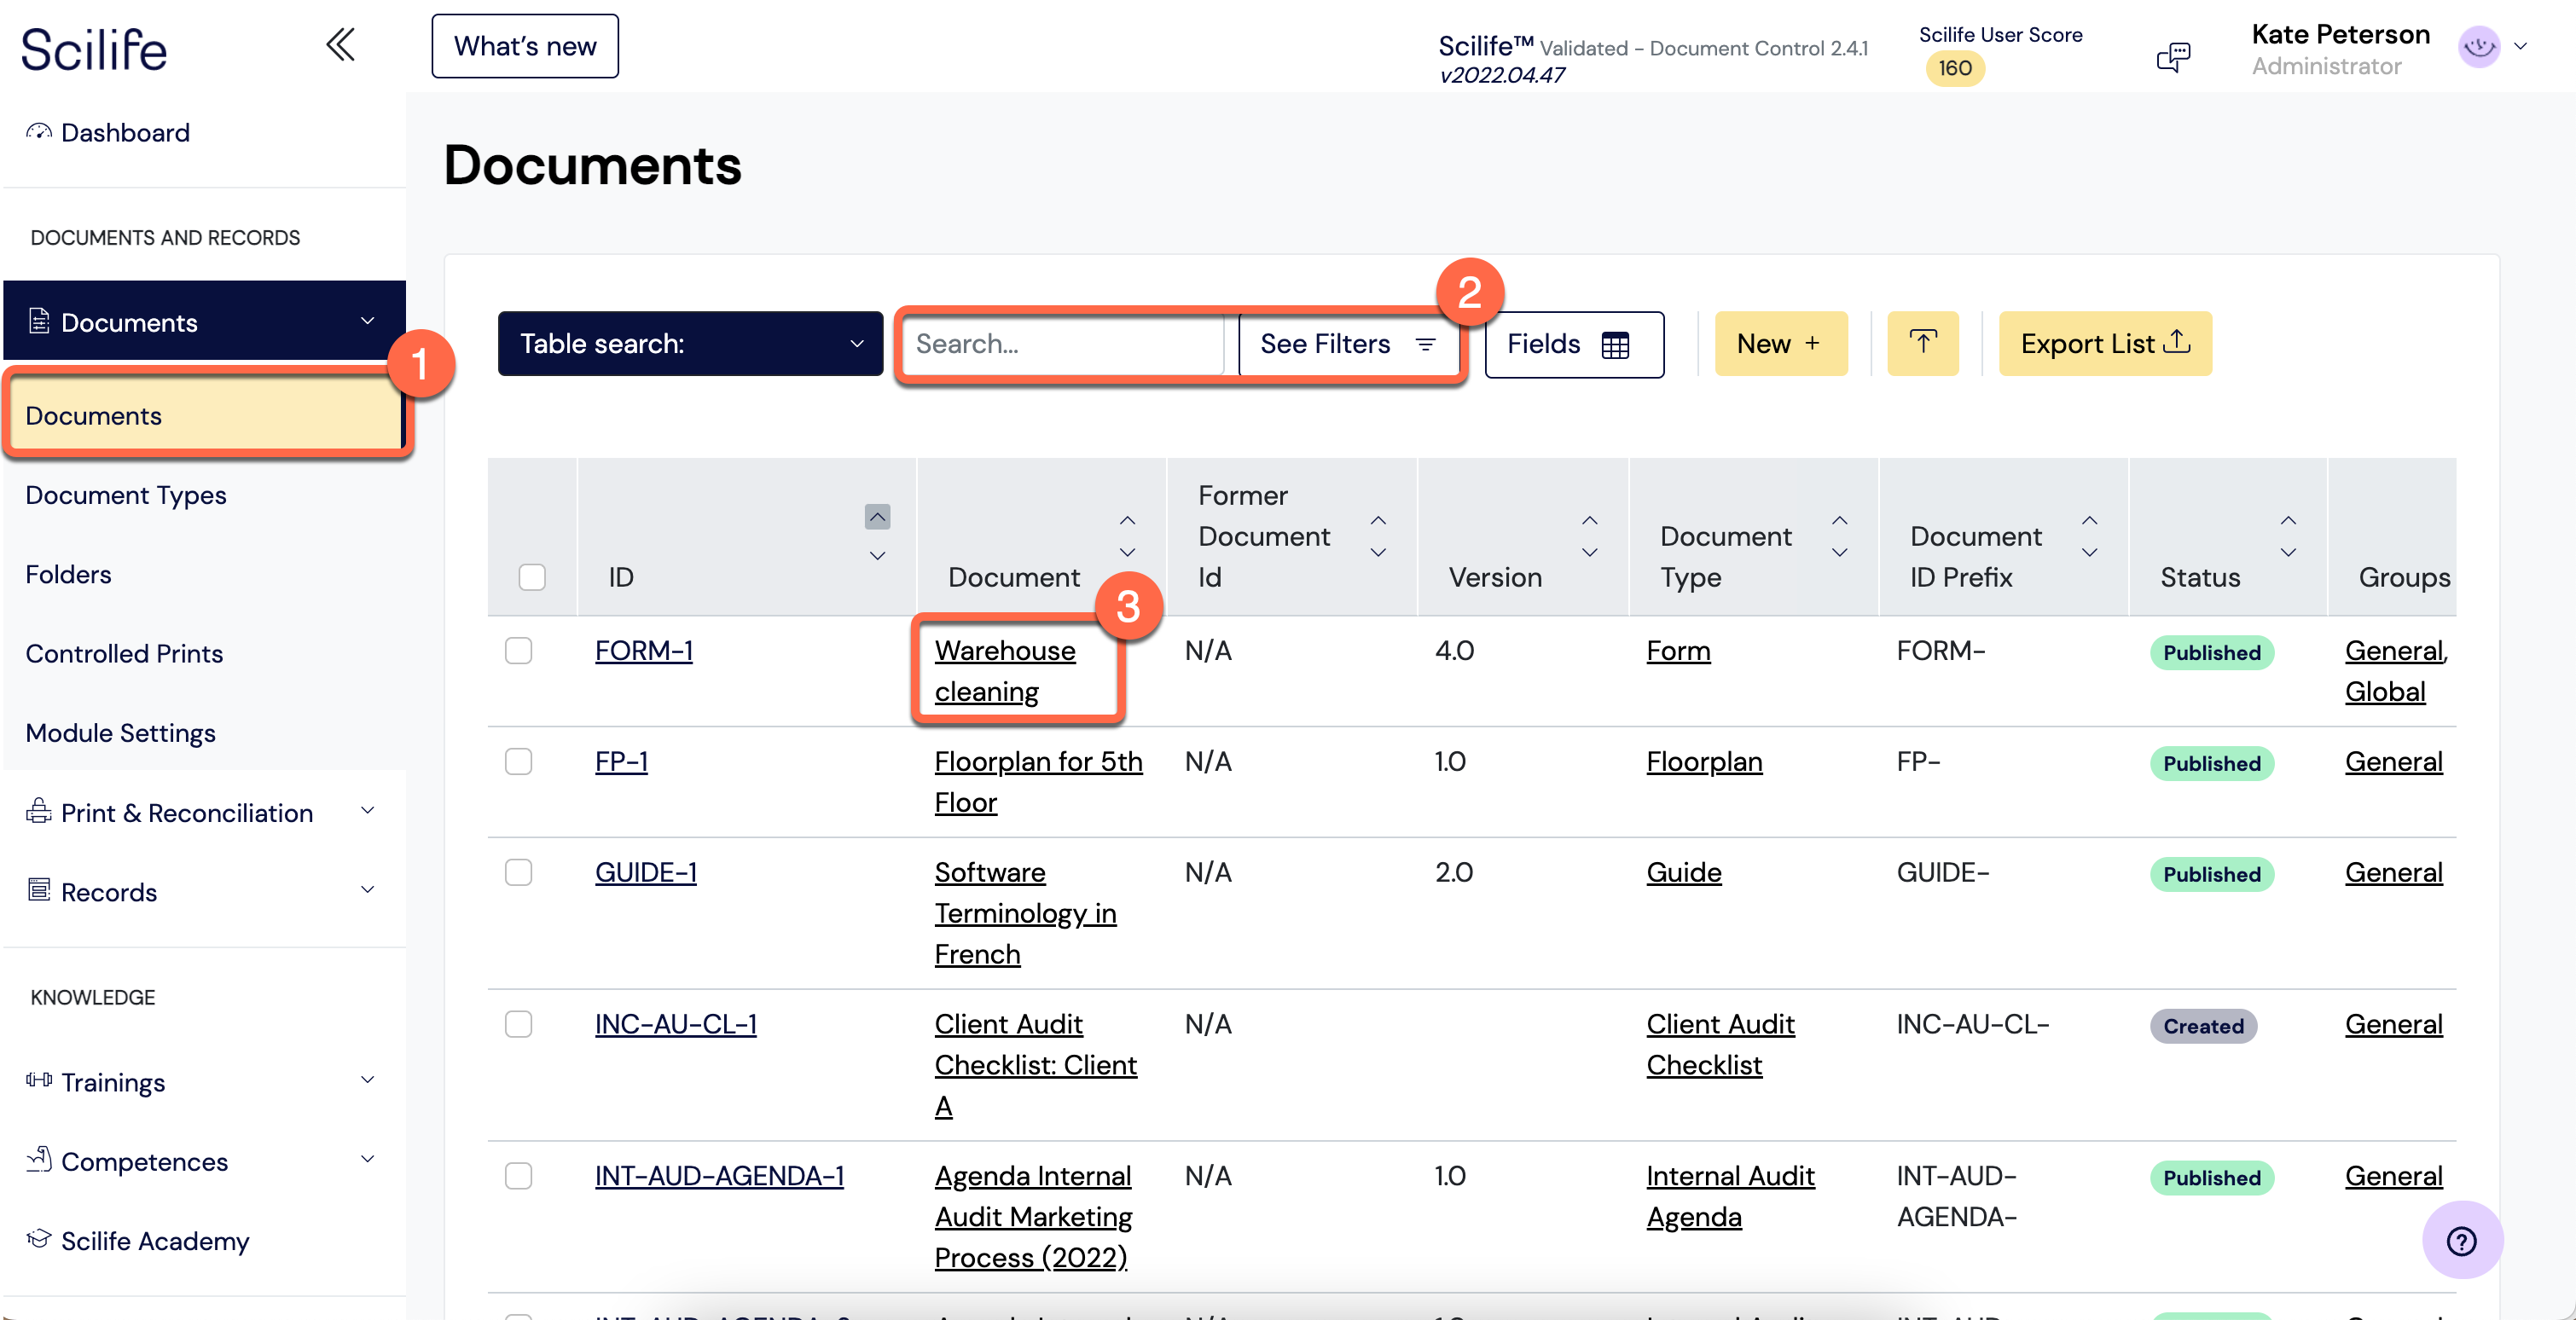
Task: Click the Scilife Academy graduation cap icon
Action: point(39,1239)
